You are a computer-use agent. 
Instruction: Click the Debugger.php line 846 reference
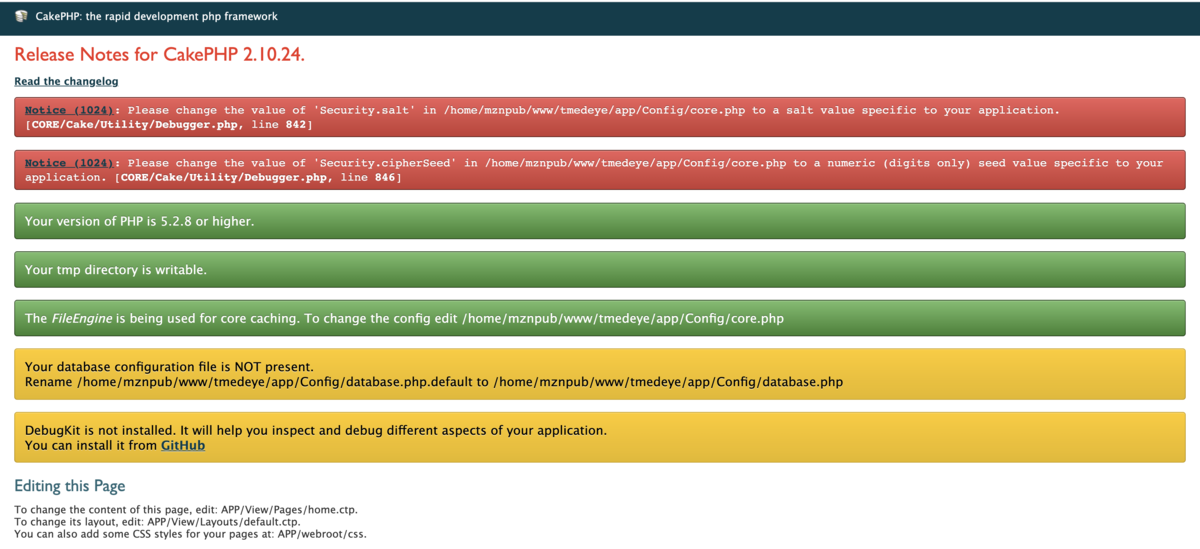[258, 177]
